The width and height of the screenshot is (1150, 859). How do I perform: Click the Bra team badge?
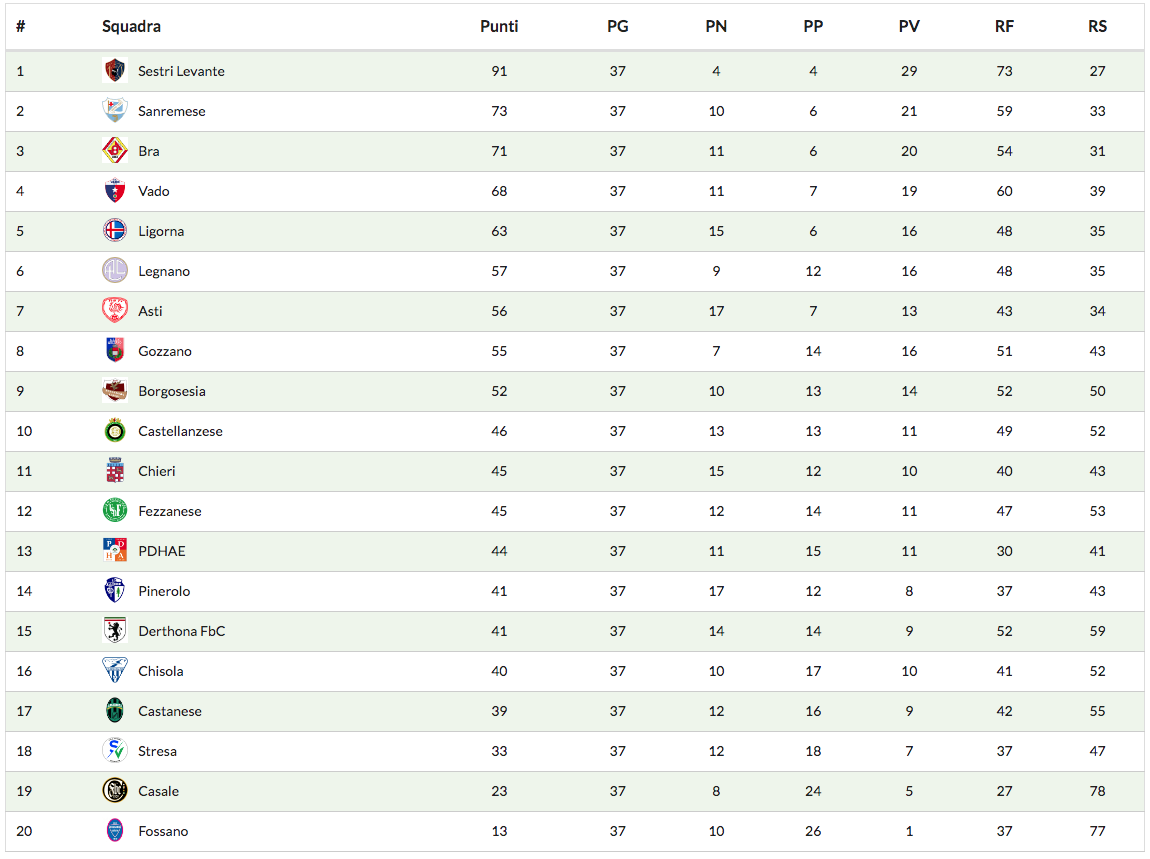(x=115, y=151)
